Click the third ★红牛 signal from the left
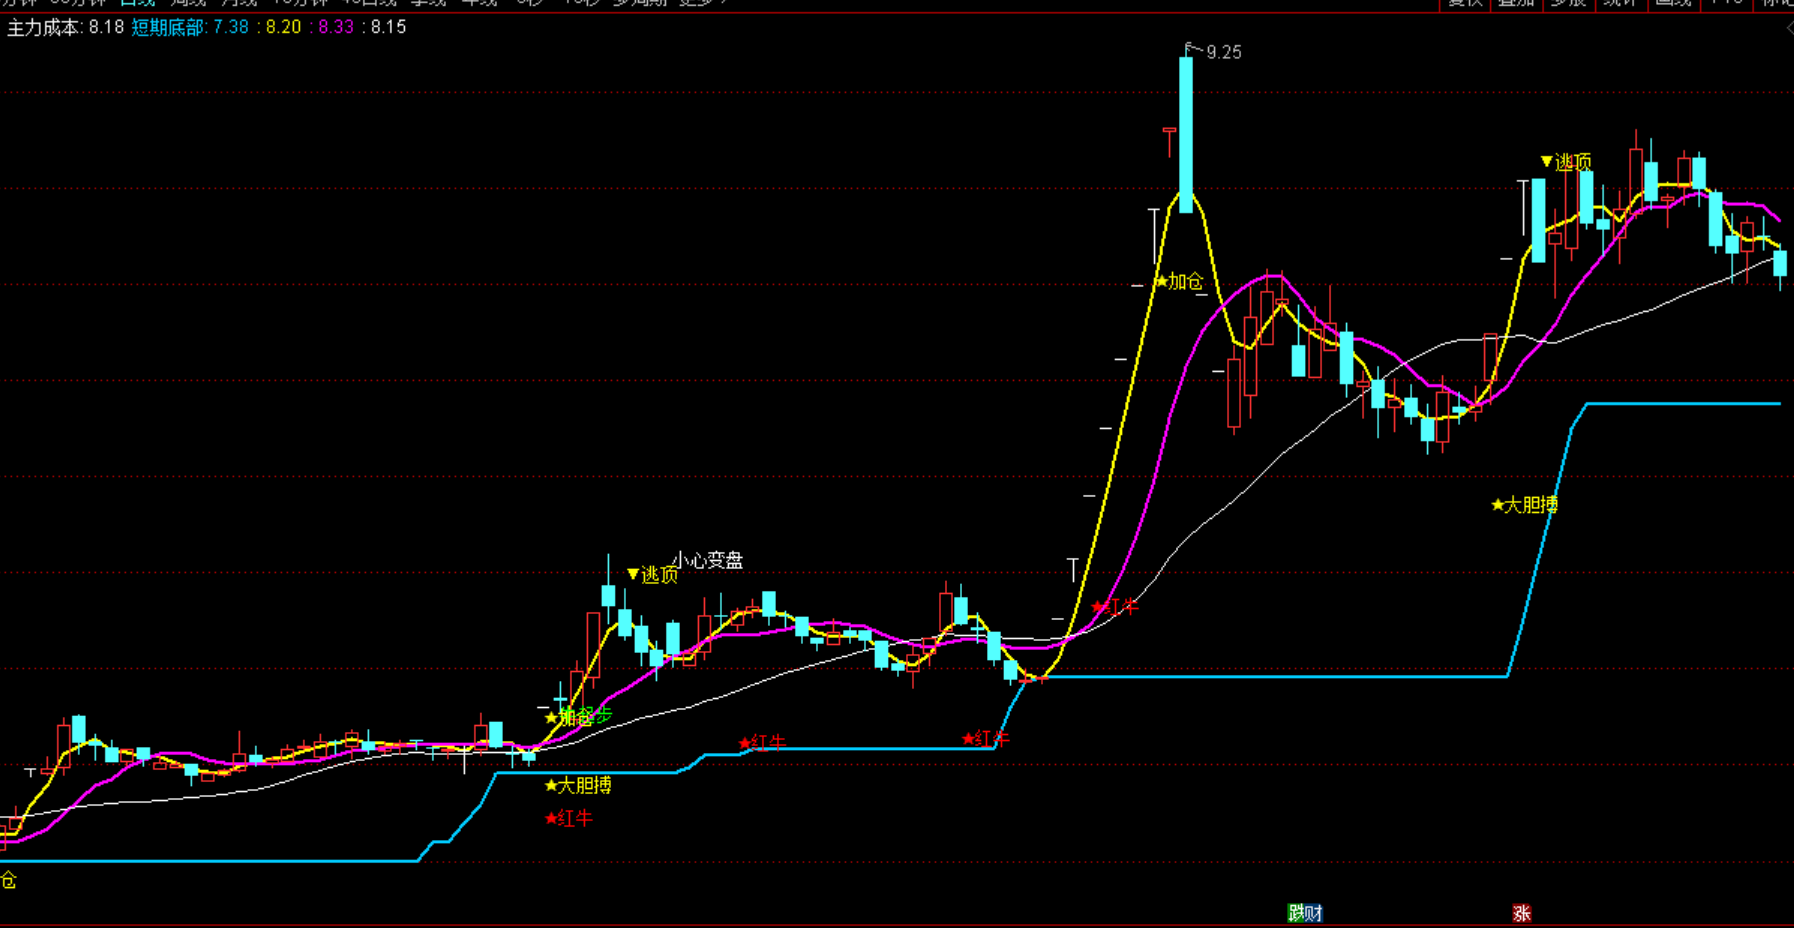Screen dimensions: 1794x928 pyautogui.click(x=986, y=739)
